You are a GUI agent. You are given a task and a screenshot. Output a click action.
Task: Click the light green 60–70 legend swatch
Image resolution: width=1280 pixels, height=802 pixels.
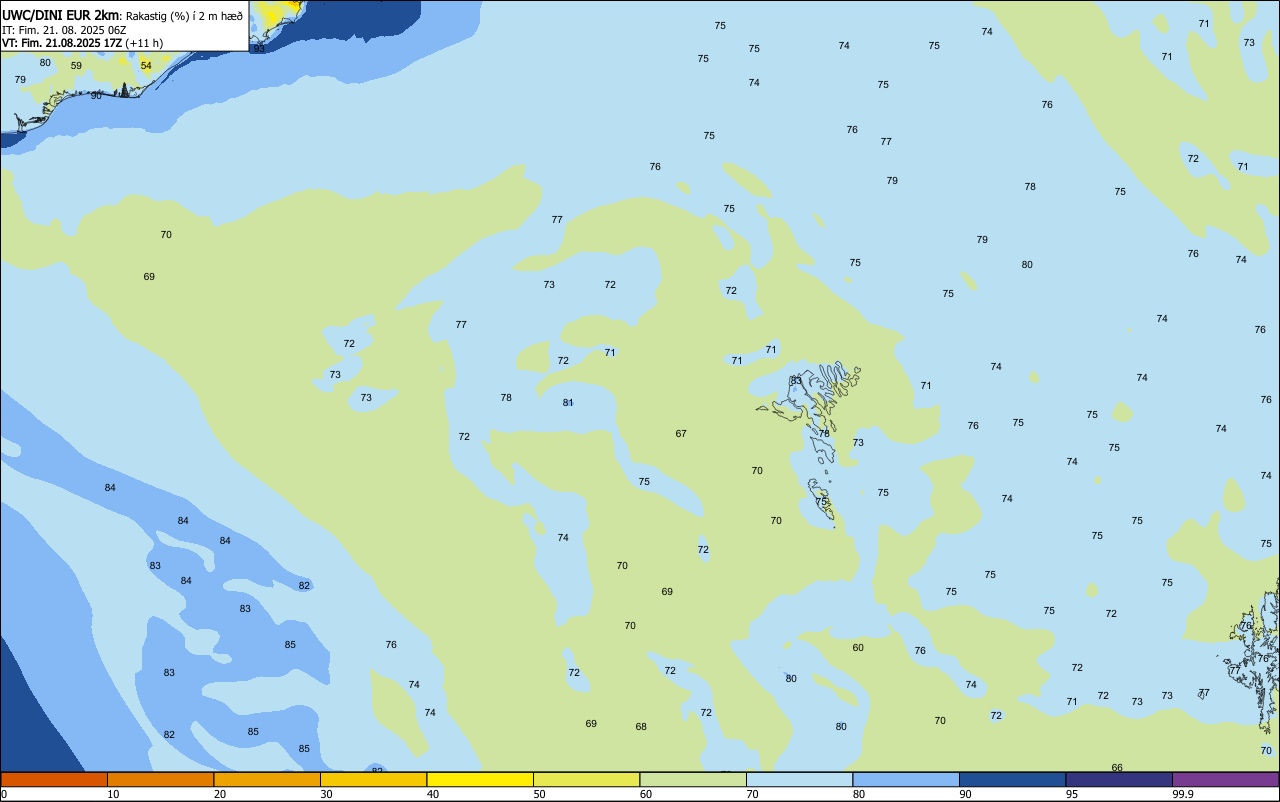pyautogui.click(x=693, y=779)
